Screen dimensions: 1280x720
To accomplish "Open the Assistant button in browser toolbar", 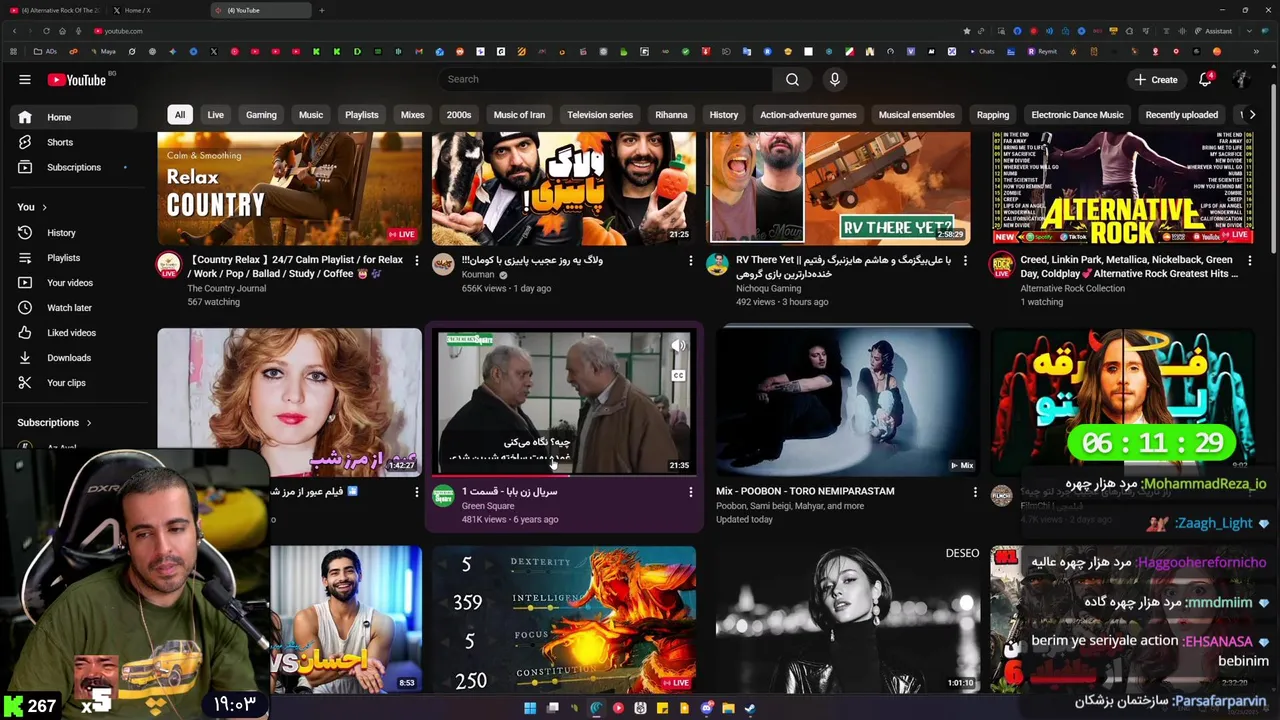I will 1213,31.
